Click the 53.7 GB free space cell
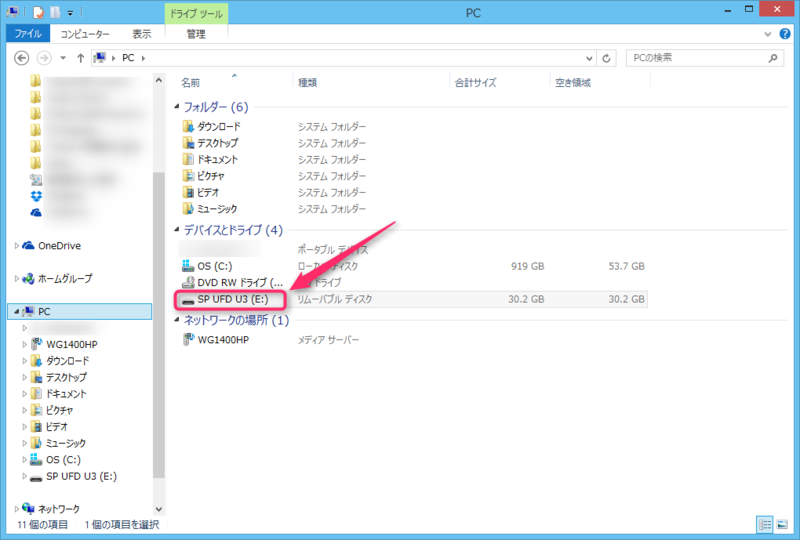Screen dimensions: 800x540 tap(627, 266)
